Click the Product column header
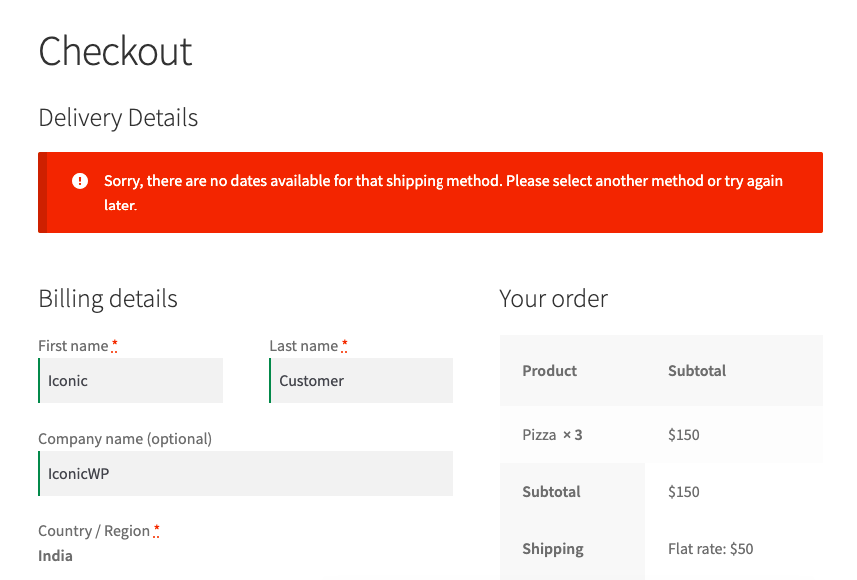 549,370
